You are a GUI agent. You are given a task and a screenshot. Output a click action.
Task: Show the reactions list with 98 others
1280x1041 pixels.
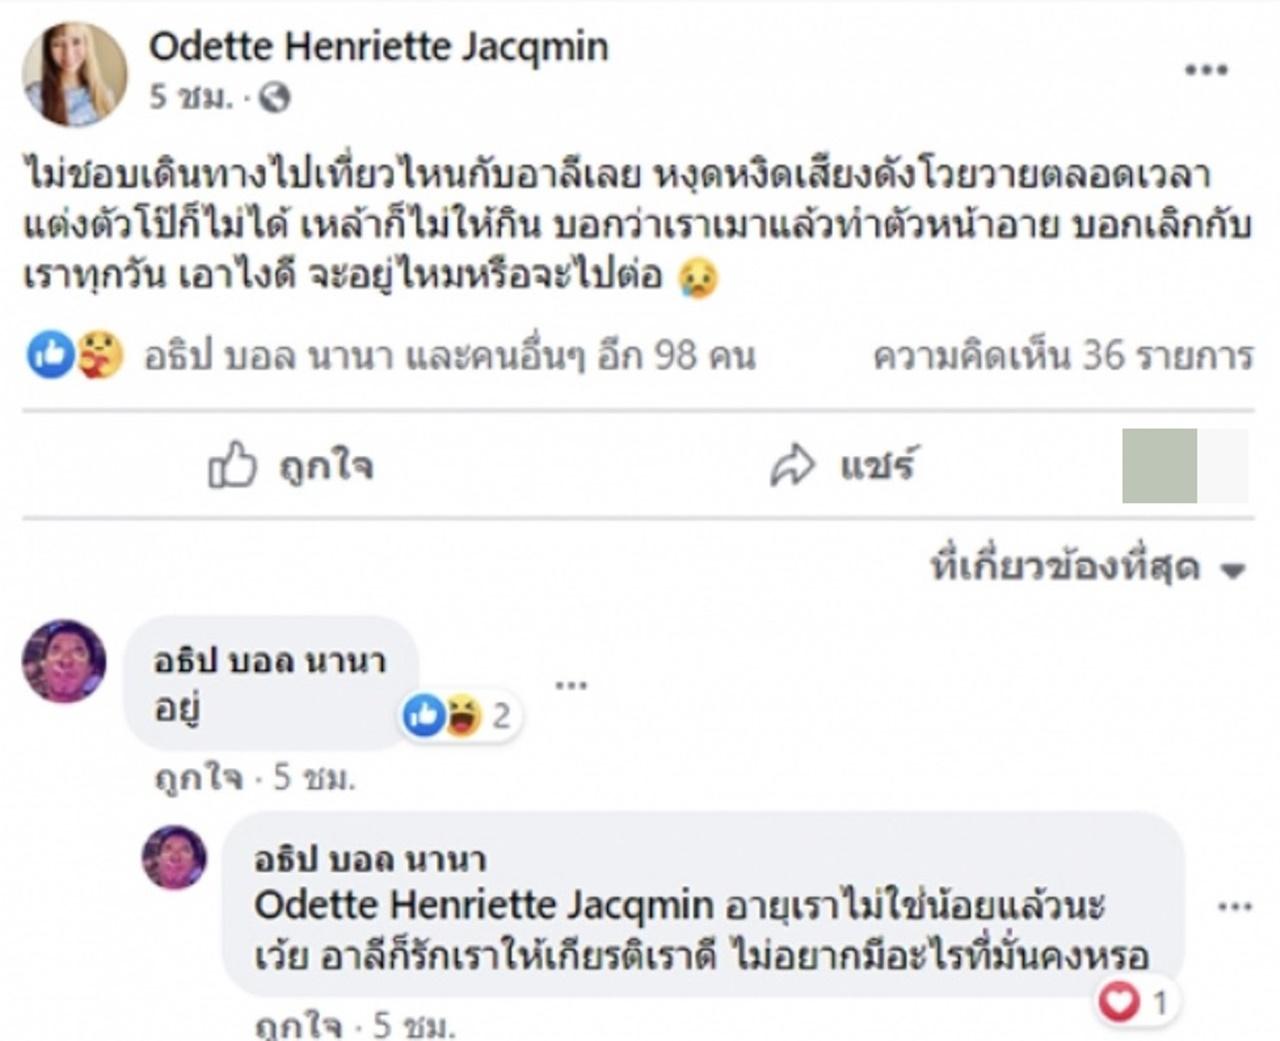pos(449,356)
